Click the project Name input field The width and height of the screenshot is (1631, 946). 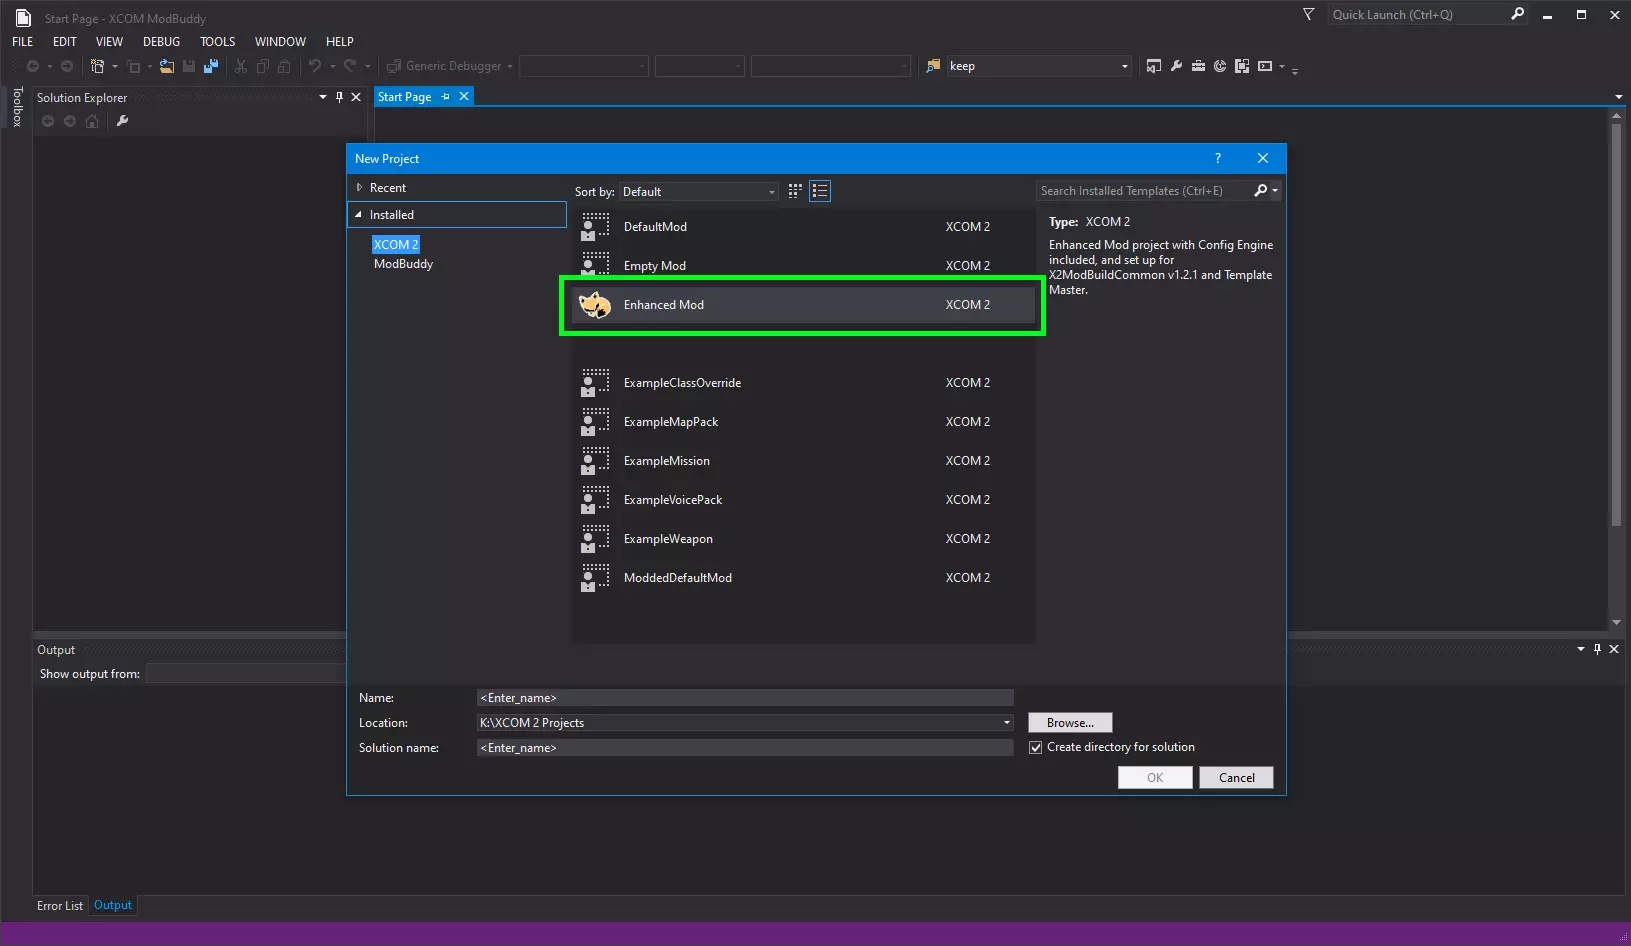point(745,698)
